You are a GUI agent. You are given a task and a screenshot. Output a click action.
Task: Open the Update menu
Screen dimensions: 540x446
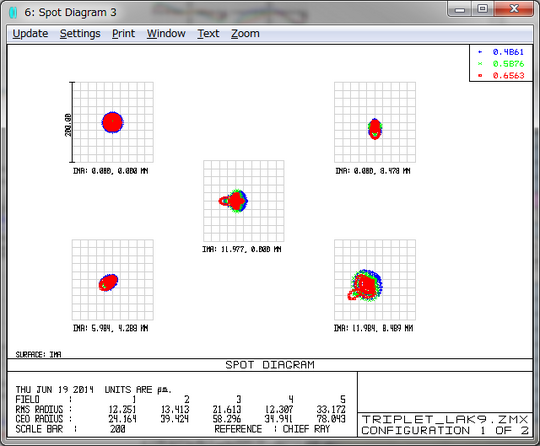coord(30,34)
